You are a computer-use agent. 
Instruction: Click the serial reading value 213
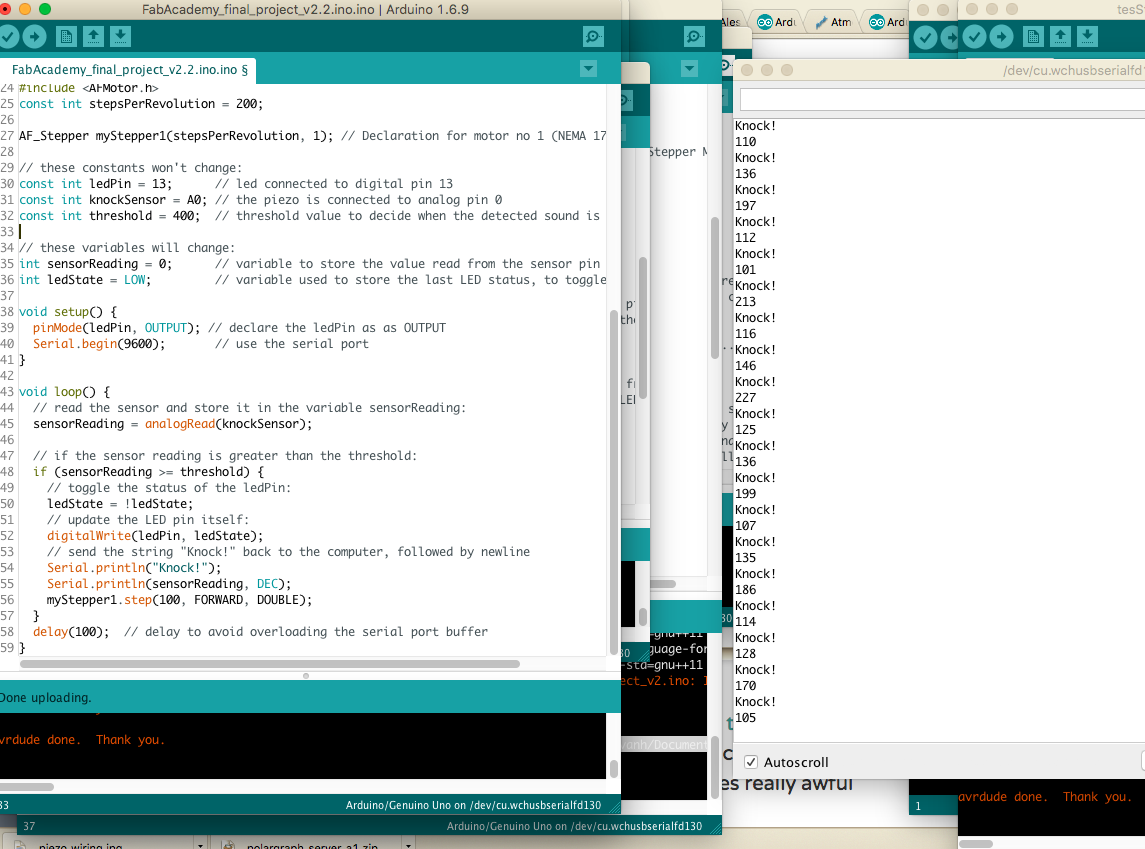pyautogui.click(x=746, y=301)
